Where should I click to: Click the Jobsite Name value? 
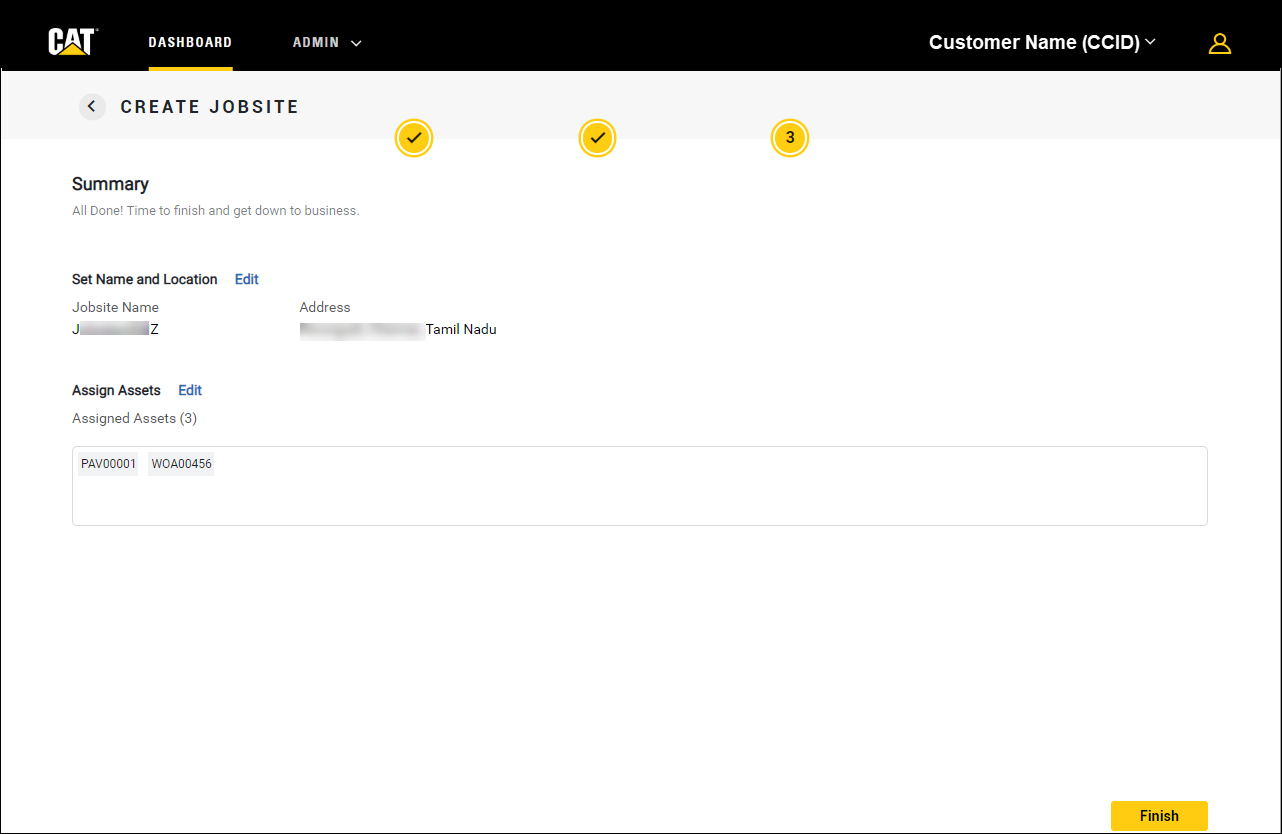115,329
